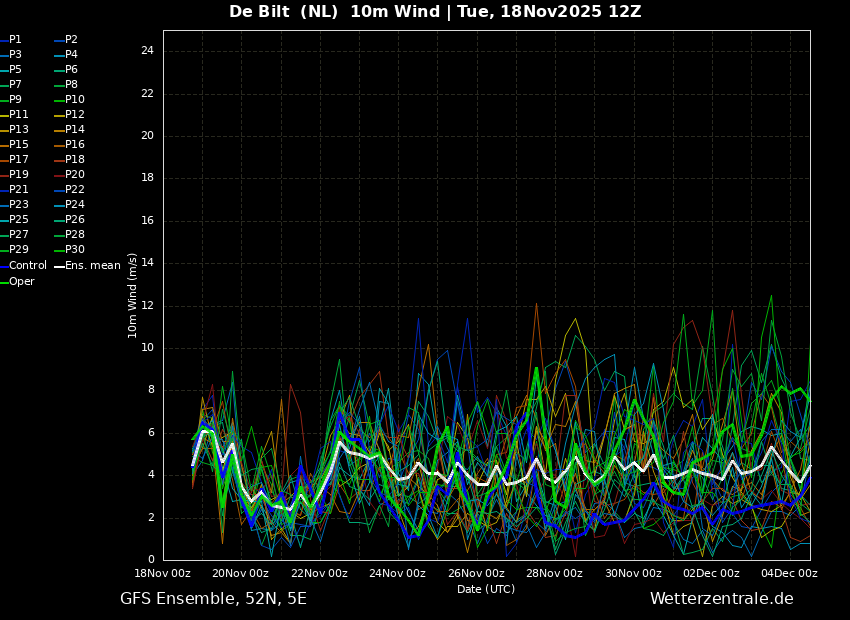Click the 10m Wind (m/s) axis title

coord(132,296)
